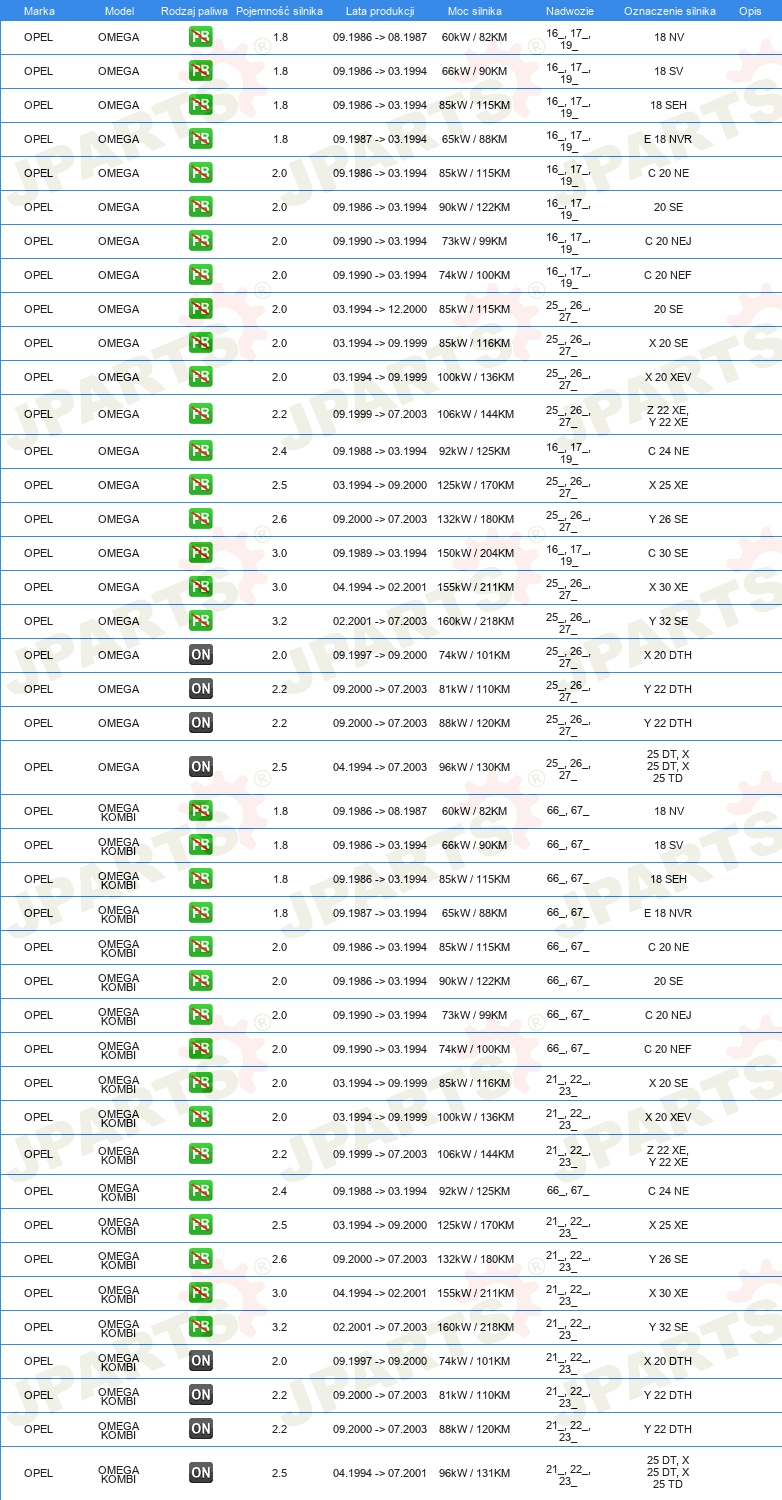Click 81kW / 110KM power in OMEGA row
Image resolution: width=782 pixels, height=1500 pixels.
click(x=475, y=690)
